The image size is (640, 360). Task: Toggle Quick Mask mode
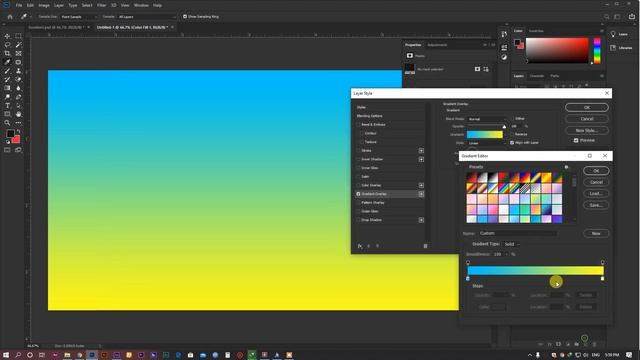point(7,150)
